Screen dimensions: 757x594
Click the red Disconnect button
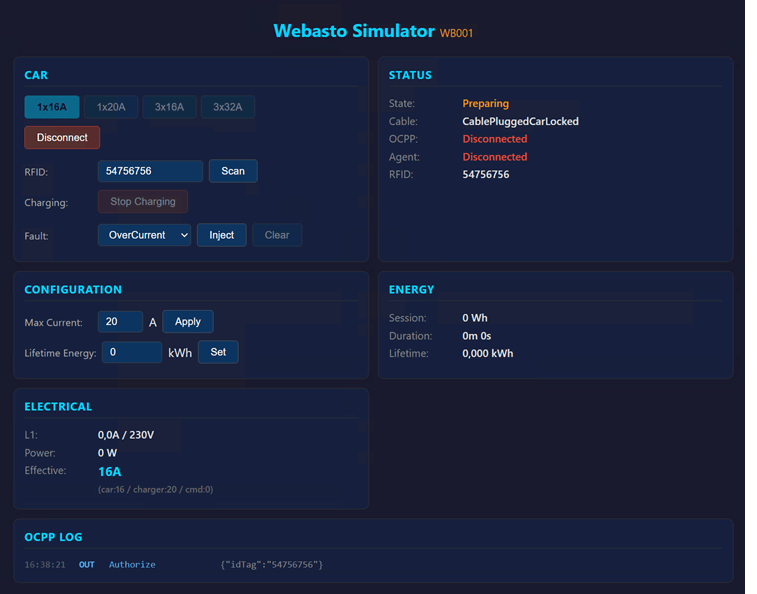pos(62,138)
